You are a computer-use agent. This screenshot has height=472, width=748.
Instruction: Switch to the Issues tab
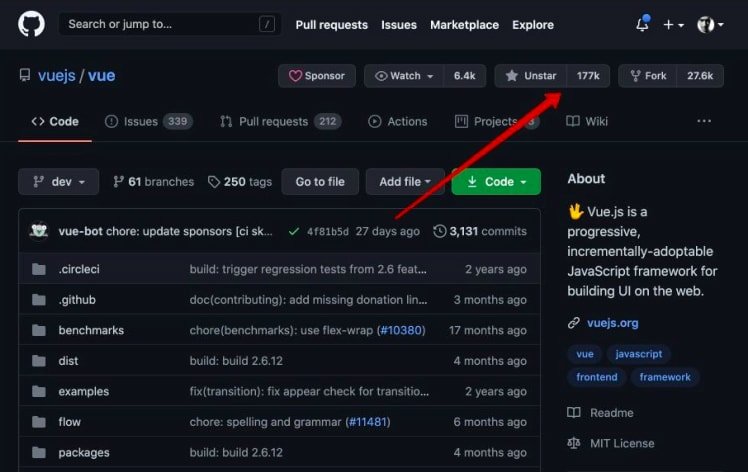pyautogui.click(x=140, y=121)
